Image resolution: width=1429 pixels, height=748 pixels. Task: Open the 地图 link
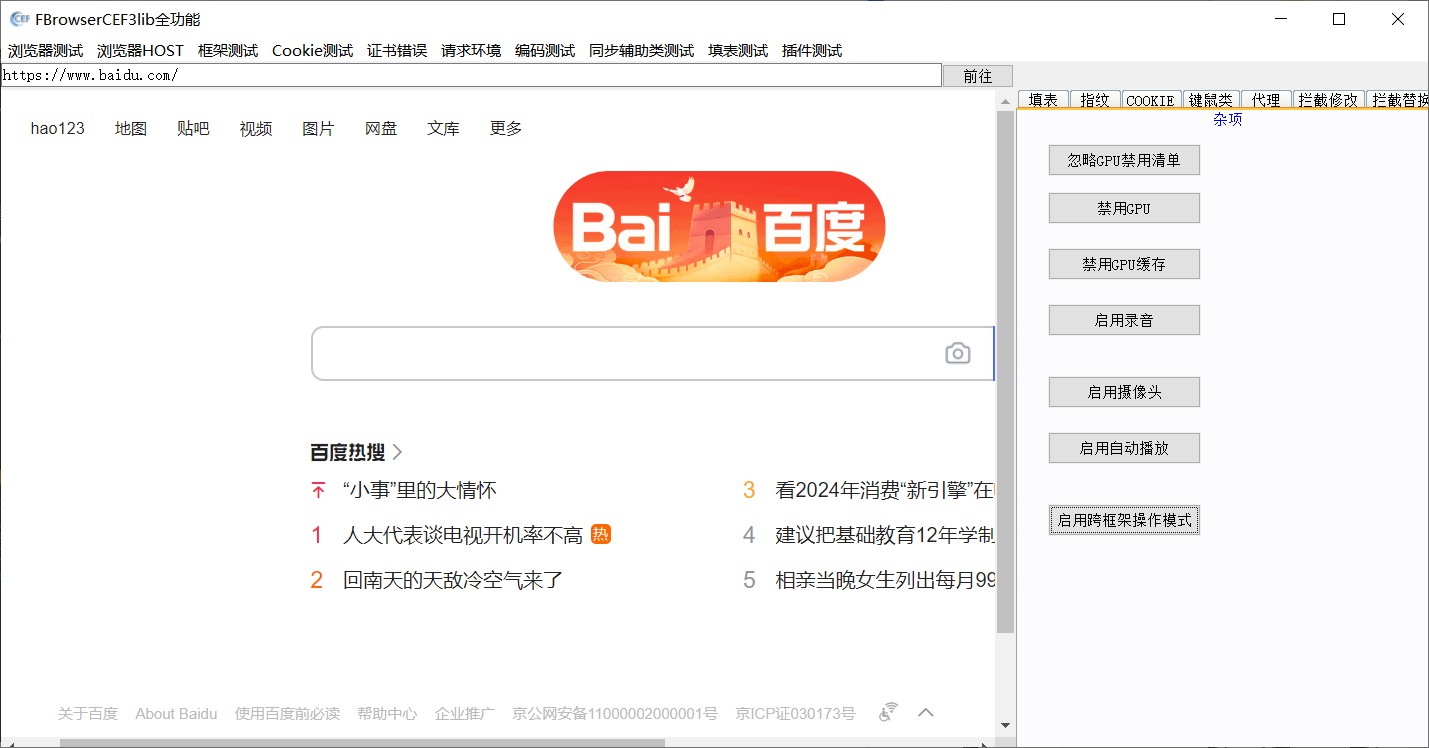[131, 128]
